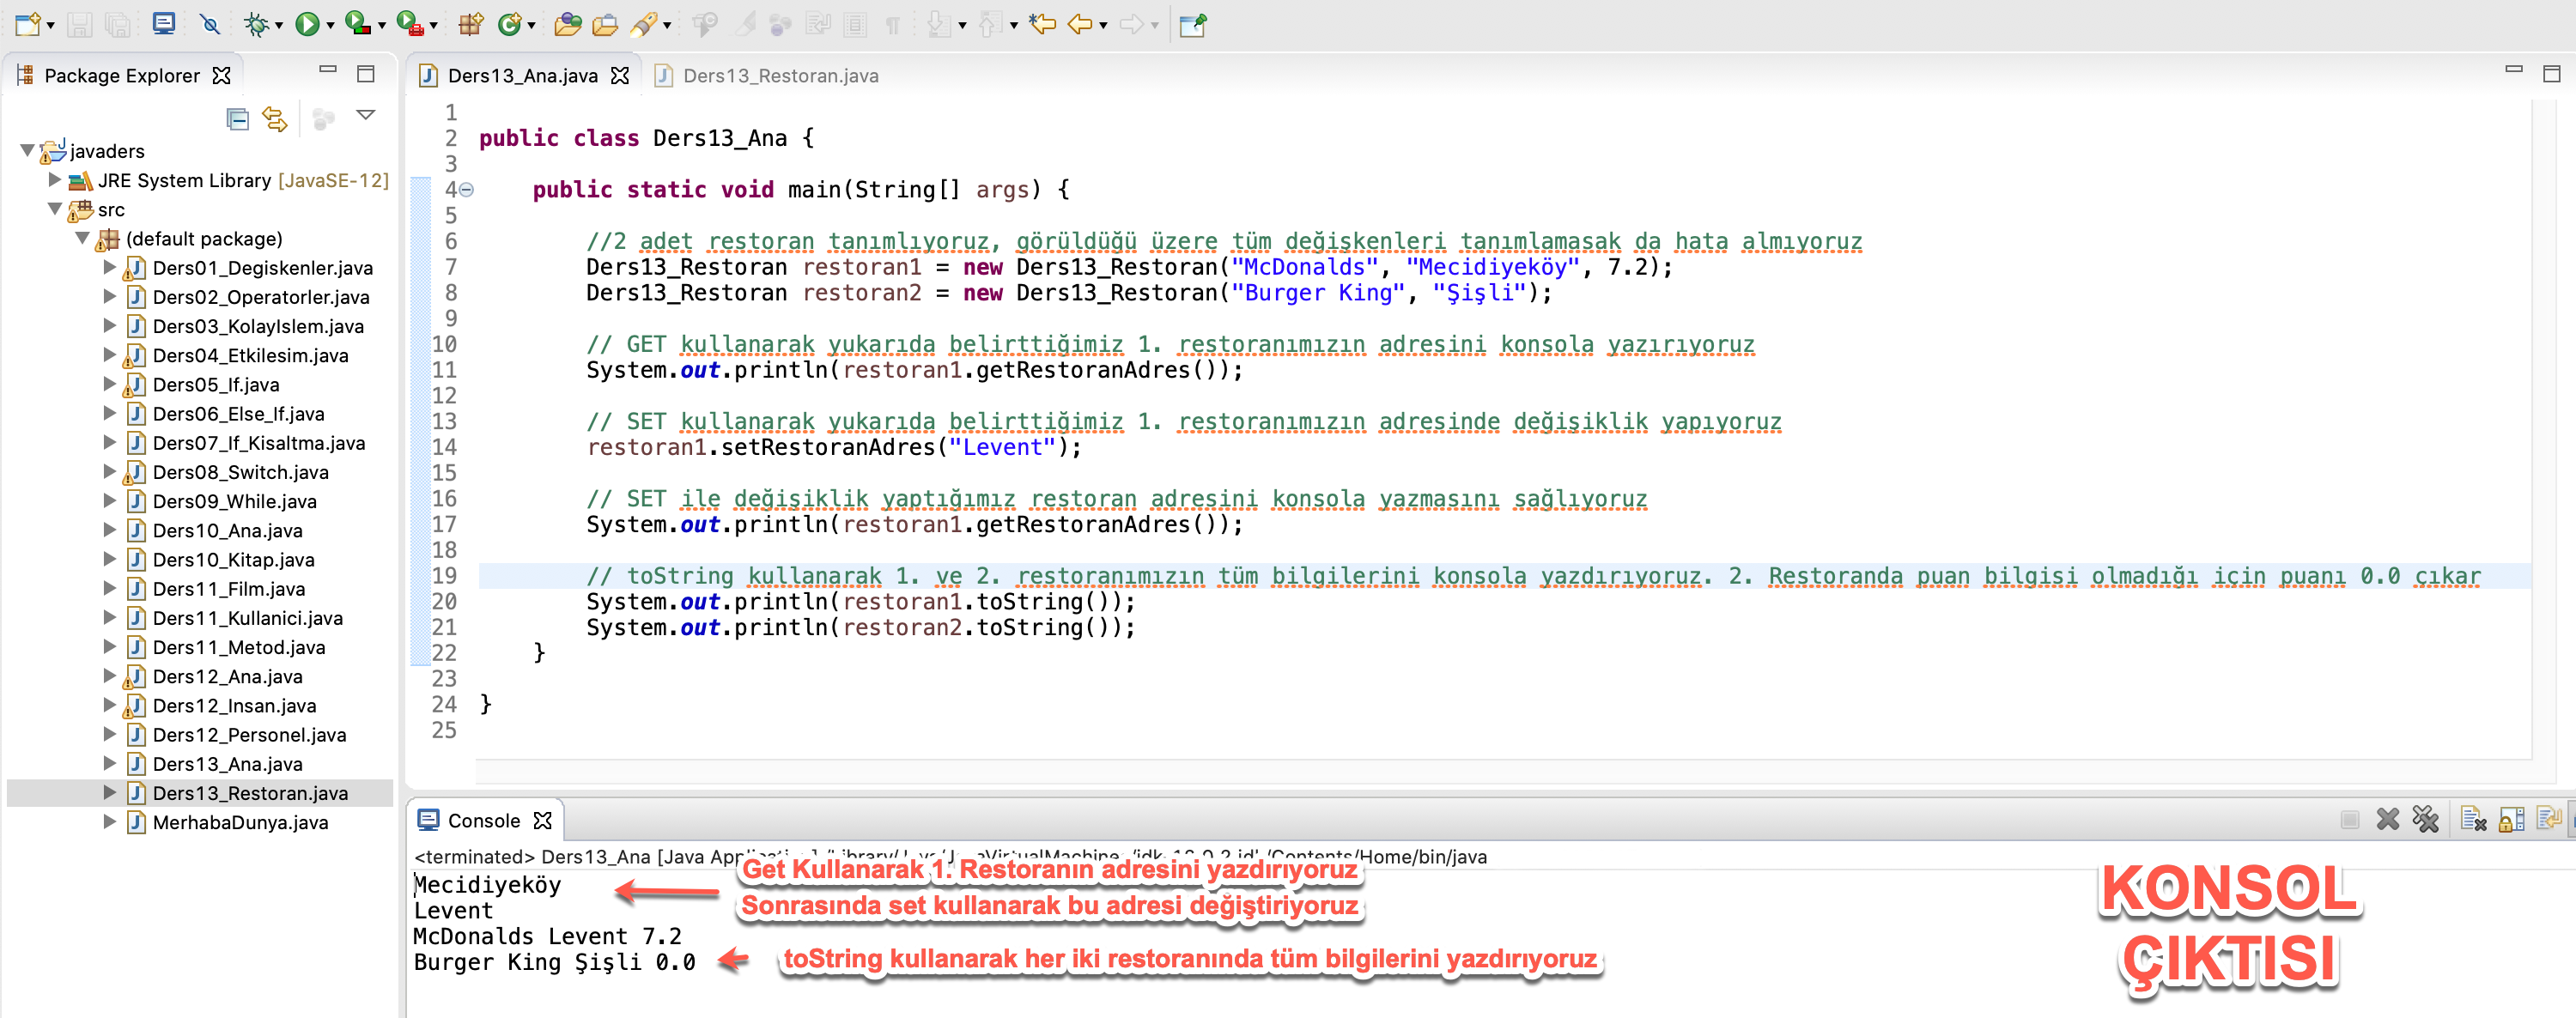The image size is (2576, 1018).
Task: Click Collapse All in Package Explorer
Action: pos(237,119)
